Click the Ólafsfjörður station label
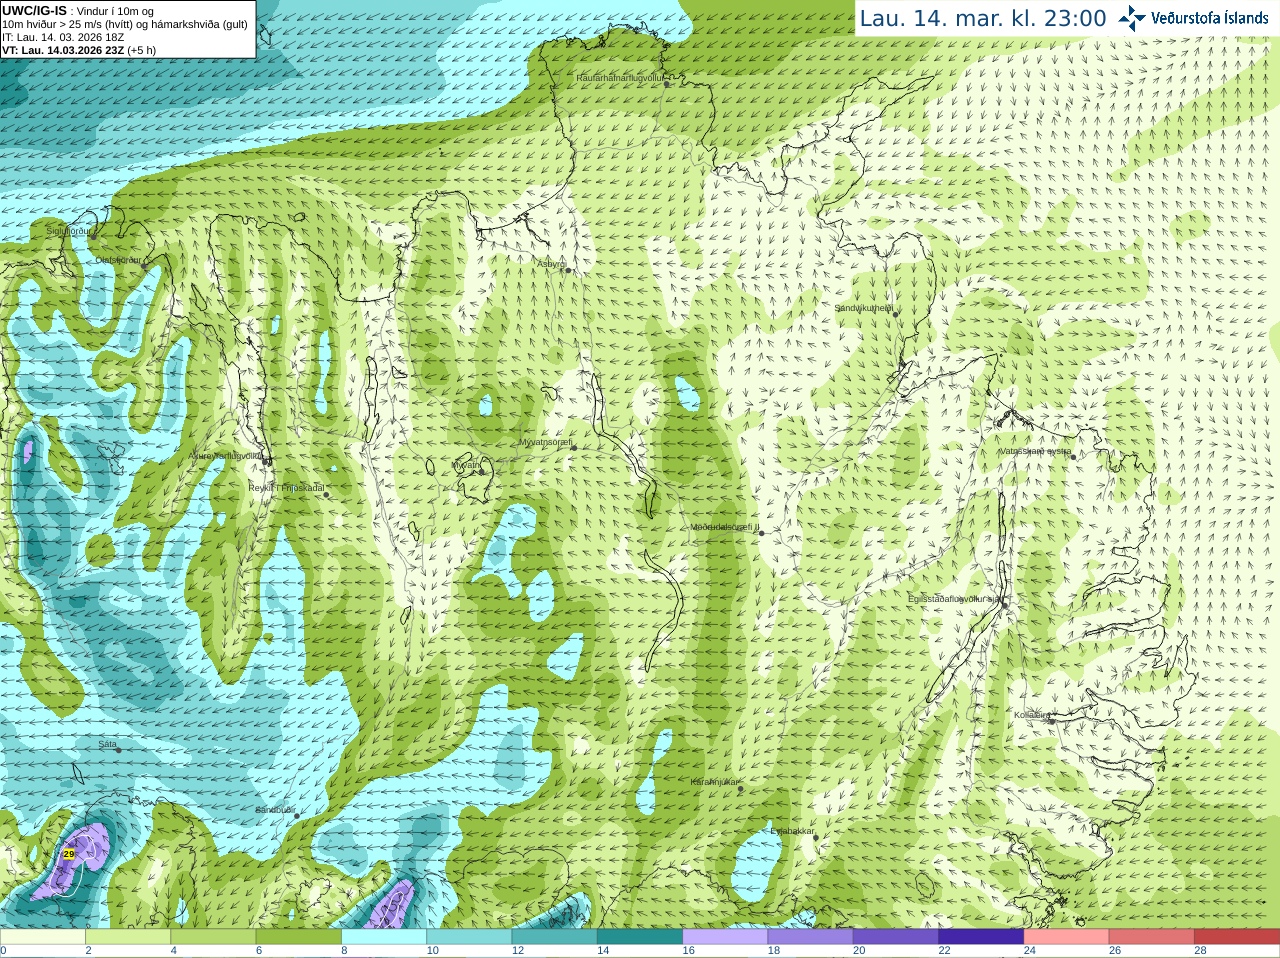 pyautogui.click(x=118, y=260)
